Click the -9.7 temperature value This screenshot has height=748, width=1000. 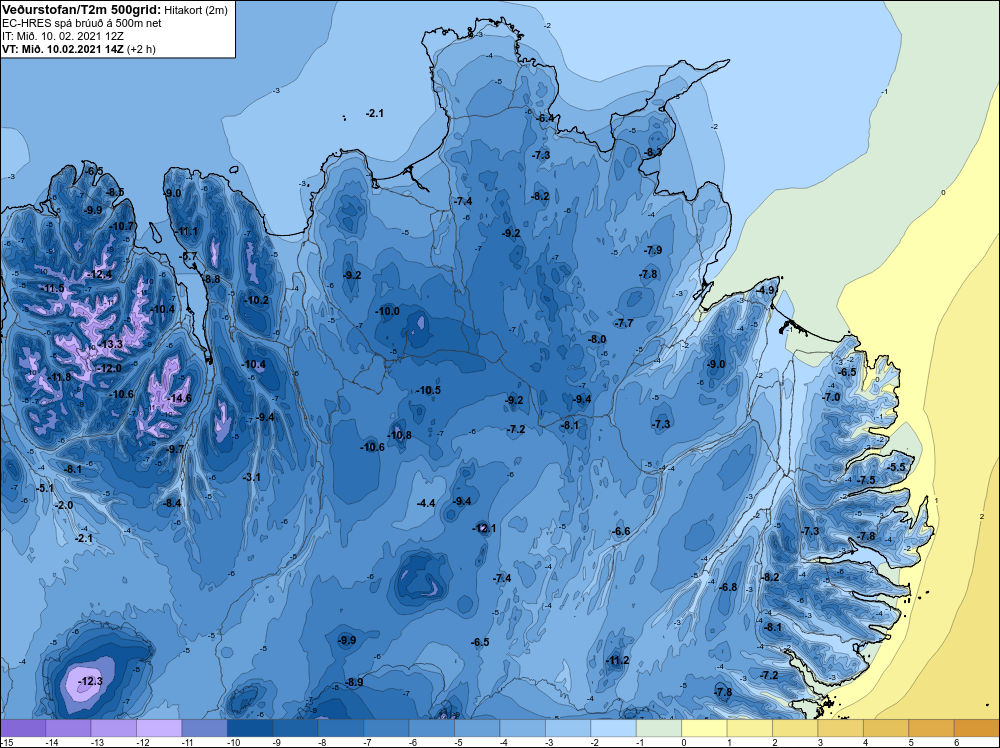(175, 450)
